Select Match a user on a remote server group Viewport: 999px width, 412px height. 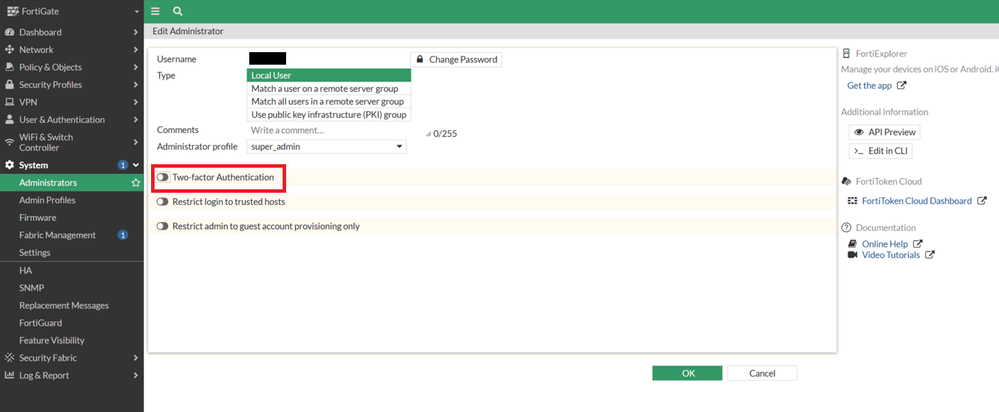tap(329, 89)
